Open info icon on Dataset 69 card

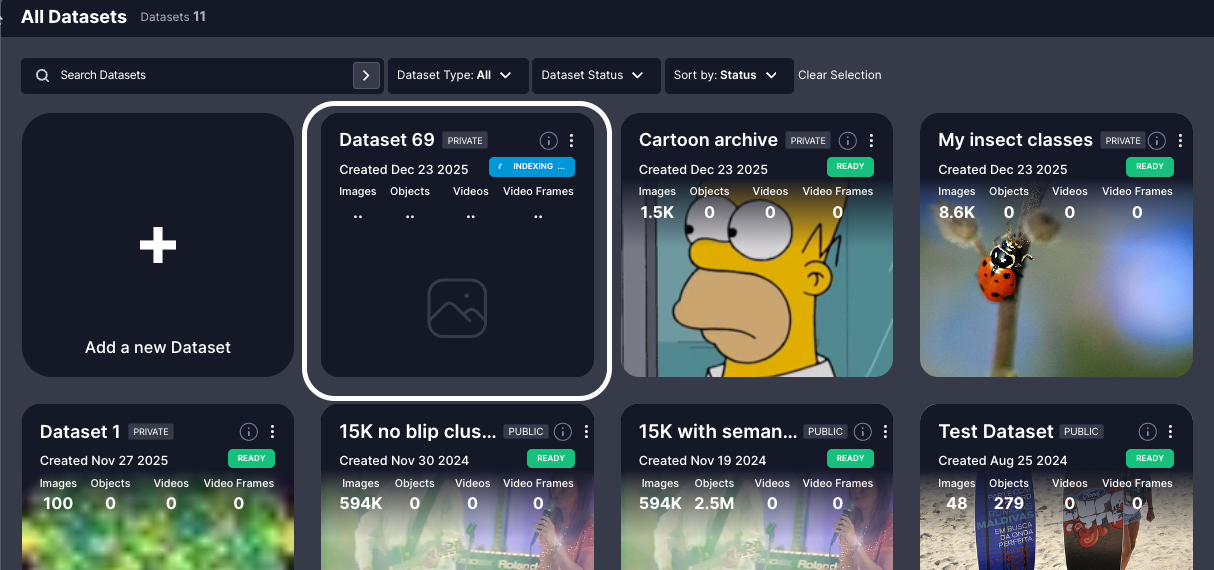tap(548, 141)
